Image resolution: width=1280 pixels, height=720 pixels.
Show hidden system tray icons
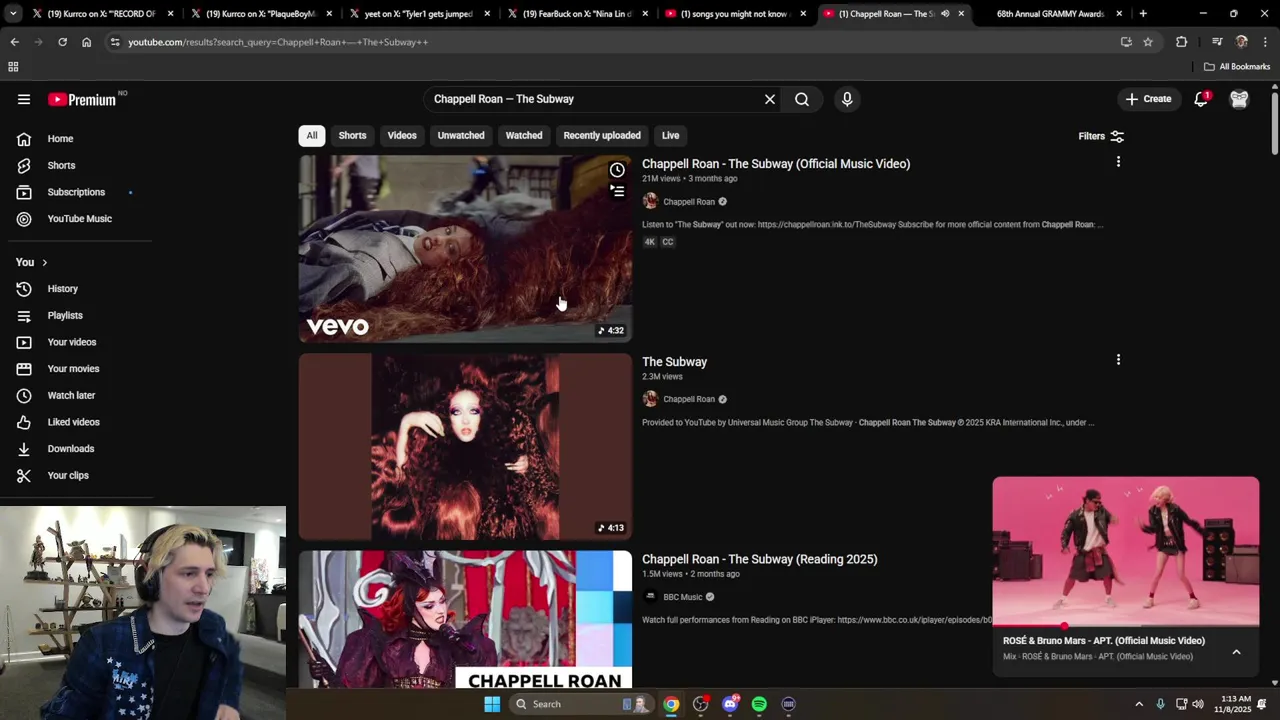click(1139, 704)
